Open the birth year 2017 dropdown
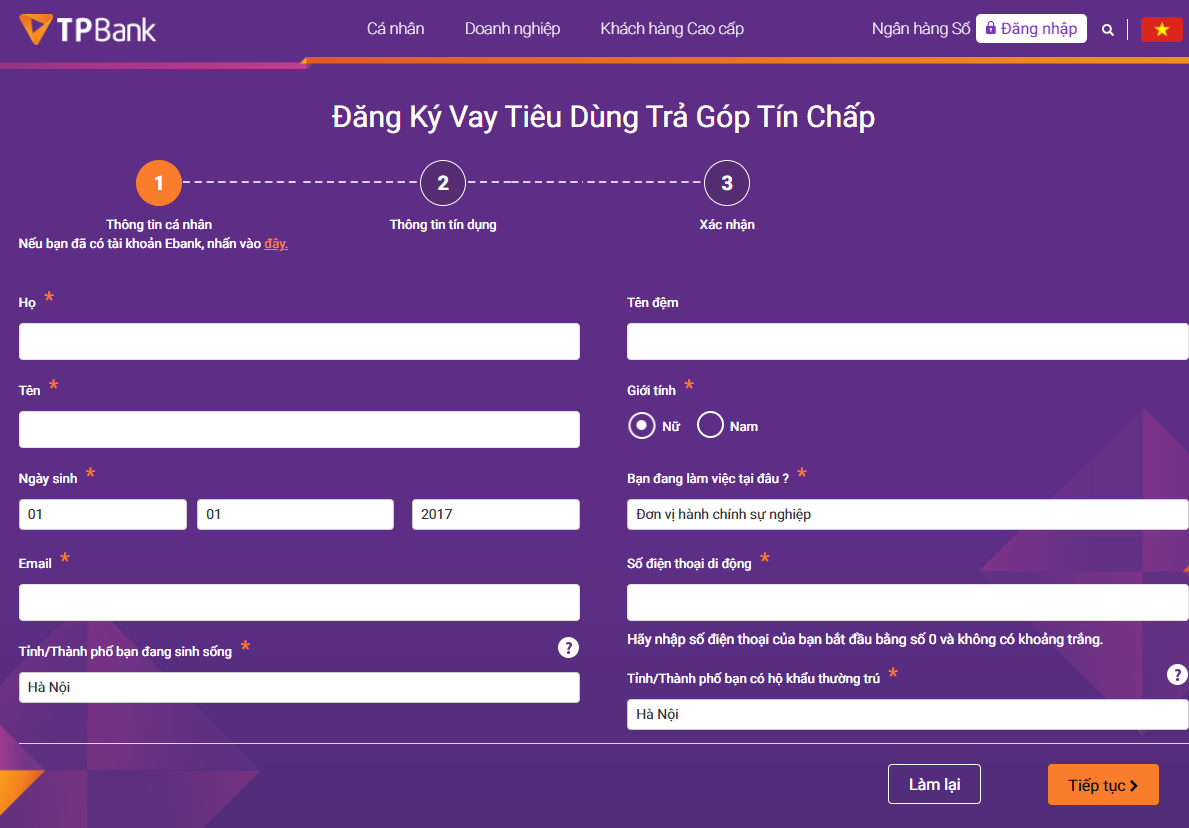This screenshot has width=1189, height=828. [495, 514]
